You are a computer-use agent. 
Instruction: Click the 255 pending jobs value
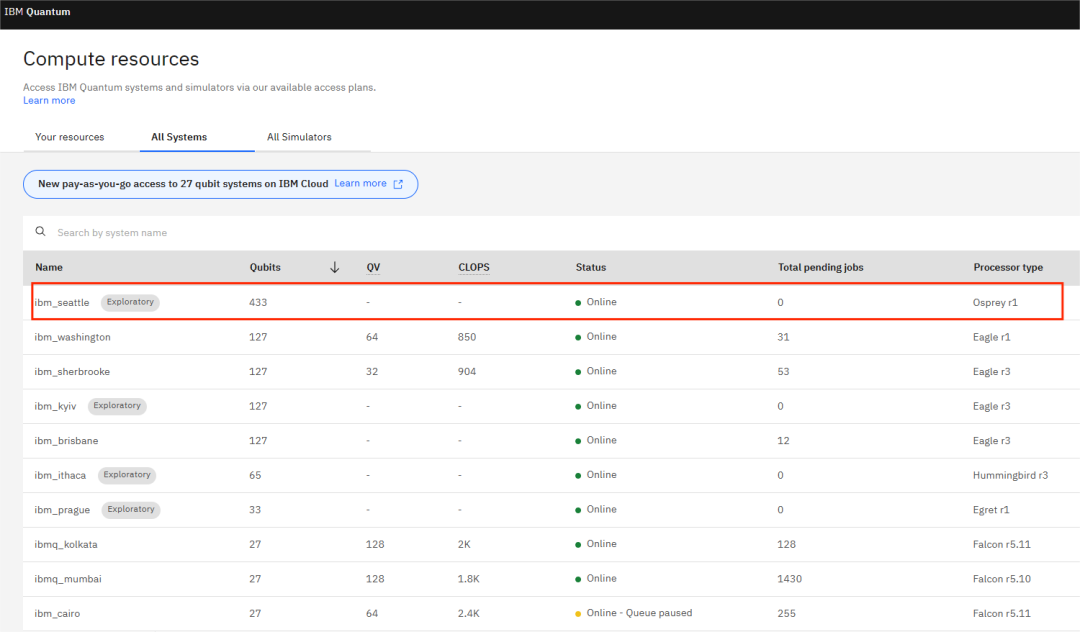click(787, 613)
